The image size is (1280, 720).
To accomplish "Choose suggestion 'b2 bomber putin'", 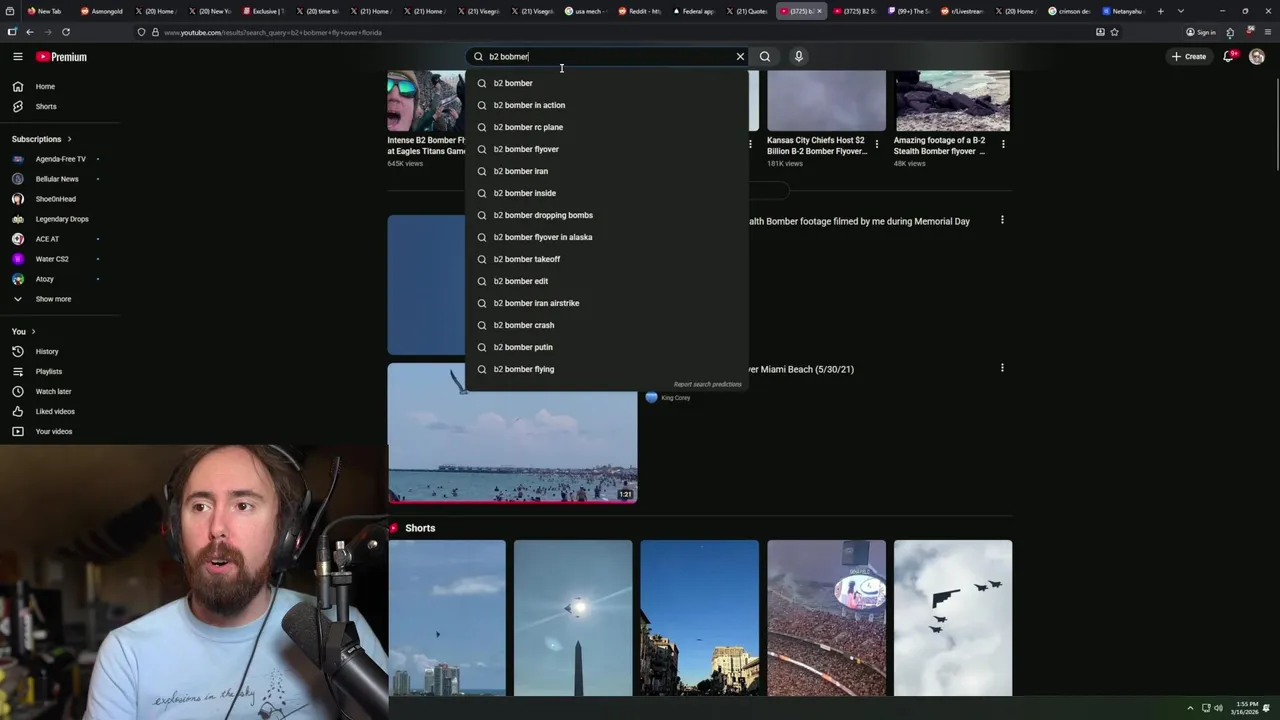I will (x=606, y=347).
